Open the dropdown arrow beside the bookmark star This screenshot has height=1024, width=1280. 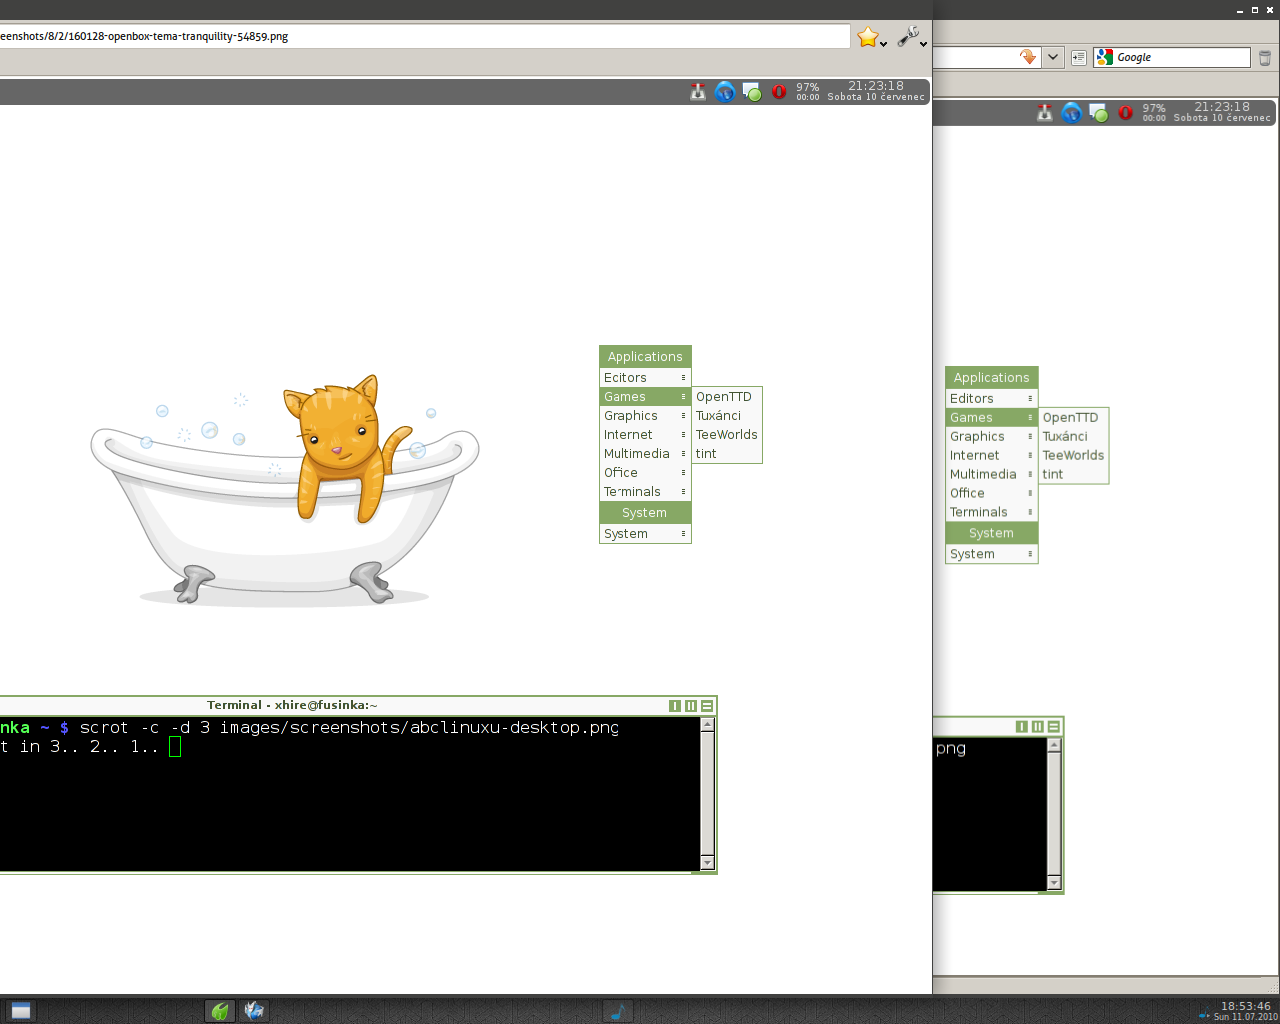coord(884,44)
